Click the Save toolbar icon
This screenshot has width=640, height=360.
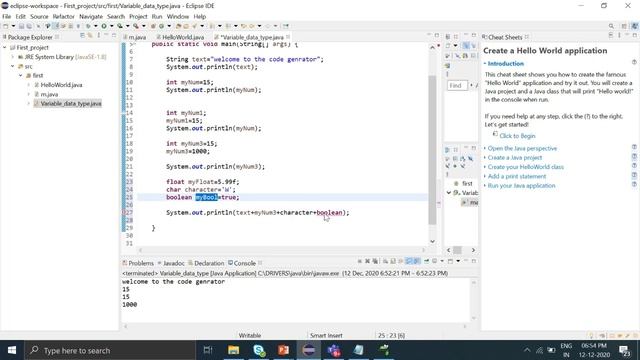point(21,26)
